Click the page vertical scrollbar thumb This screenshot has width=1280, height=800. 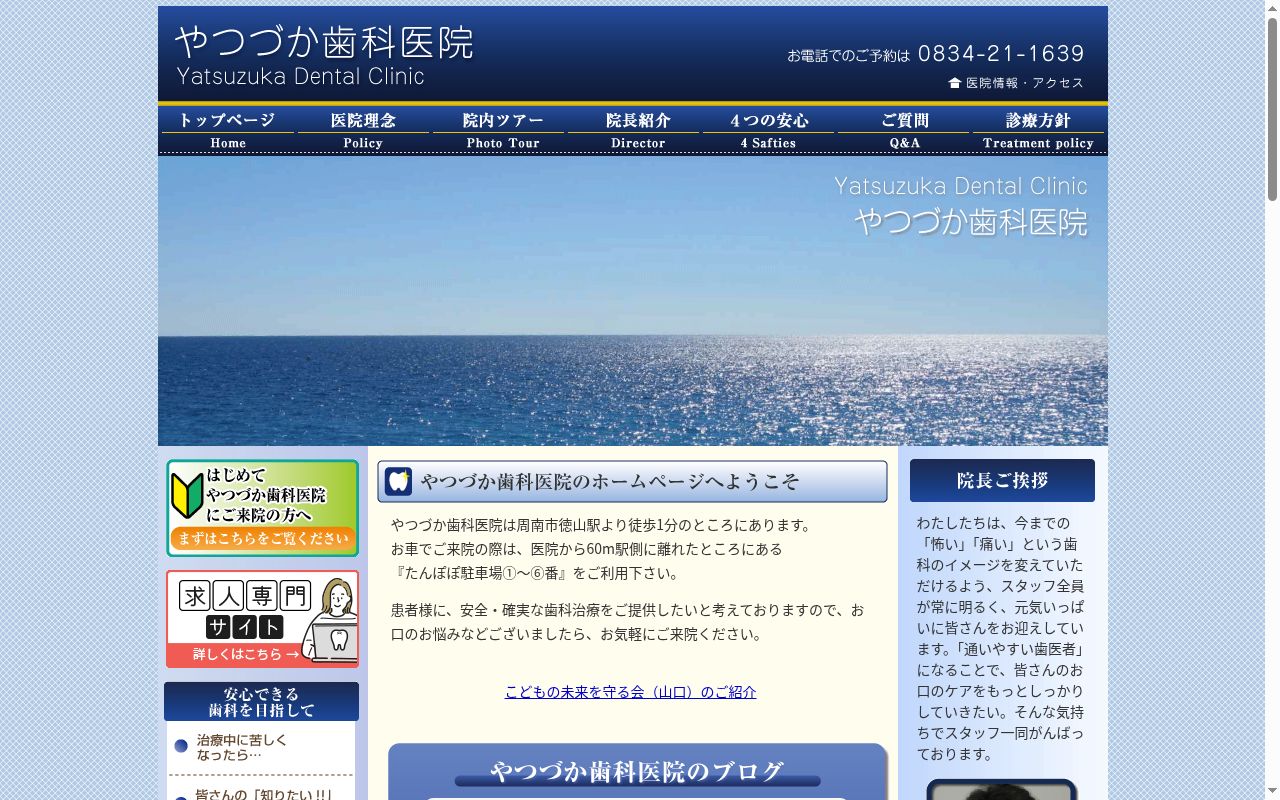[1272, 108]
